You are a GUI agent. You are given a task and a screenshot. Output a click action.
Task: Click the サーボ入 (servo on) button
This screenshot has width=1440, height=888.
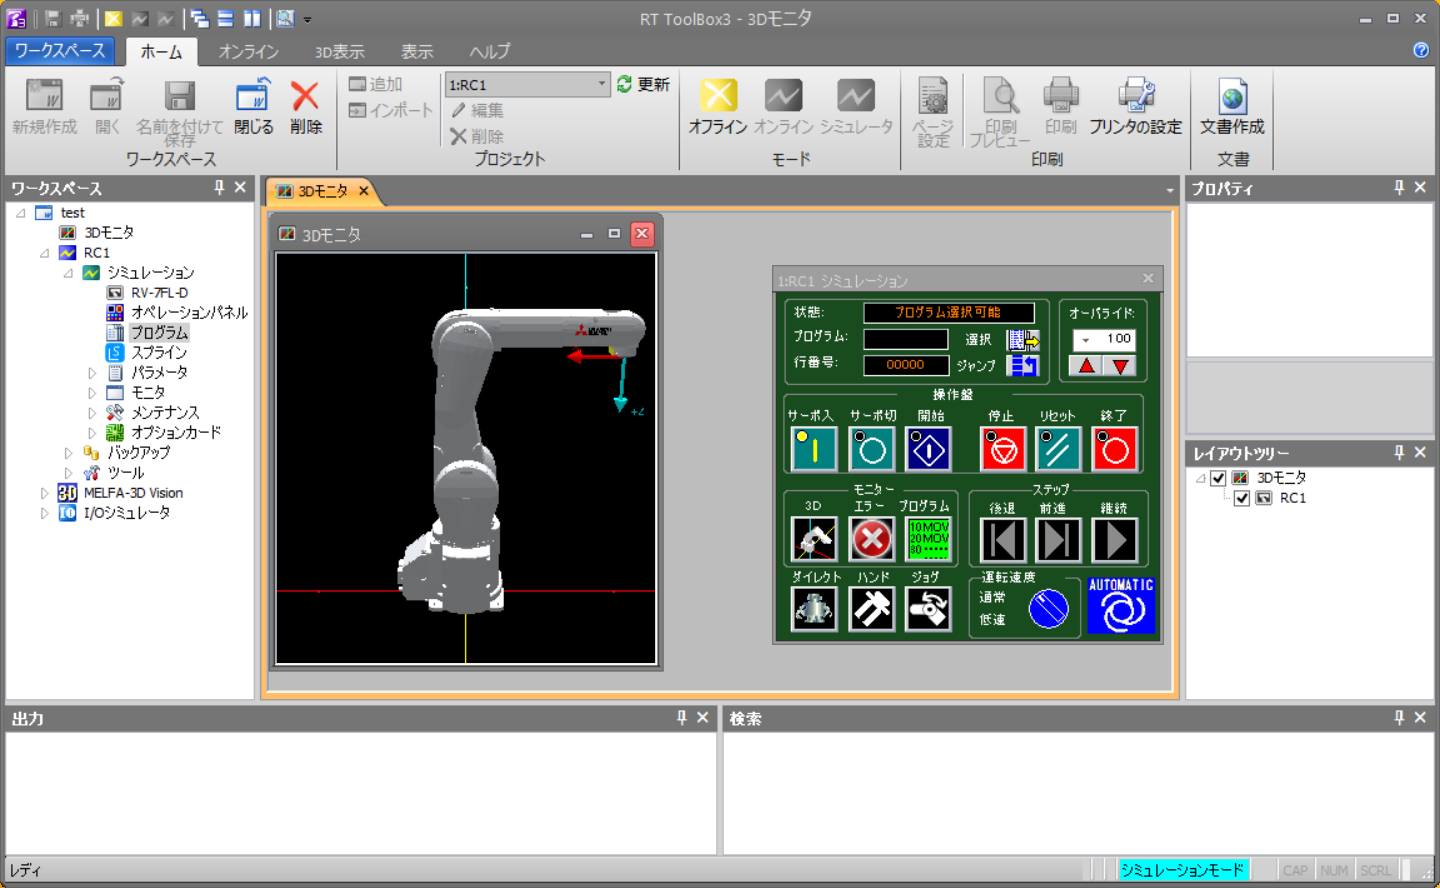(813, 449)
